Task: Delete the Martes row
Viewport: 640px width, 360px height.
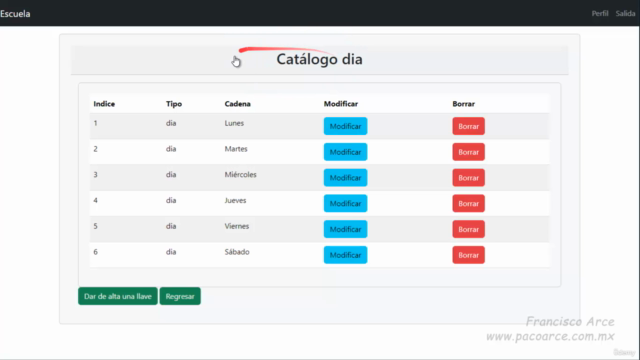Action: click(x=469, y=152)
